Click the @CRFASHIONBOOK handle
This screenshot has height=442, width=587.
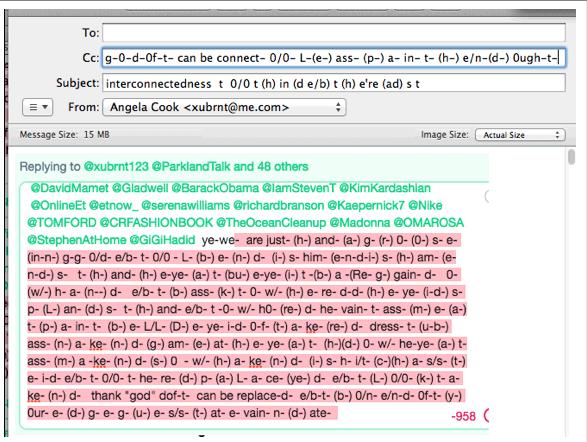click(156, 223)
